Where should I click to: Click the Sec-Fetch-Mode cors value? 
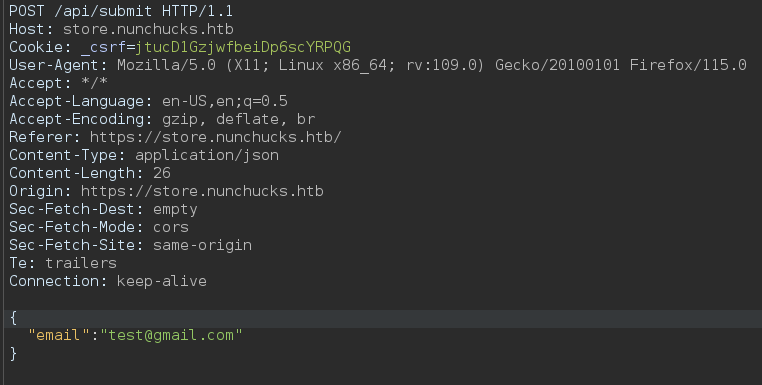tap(171, 227)
